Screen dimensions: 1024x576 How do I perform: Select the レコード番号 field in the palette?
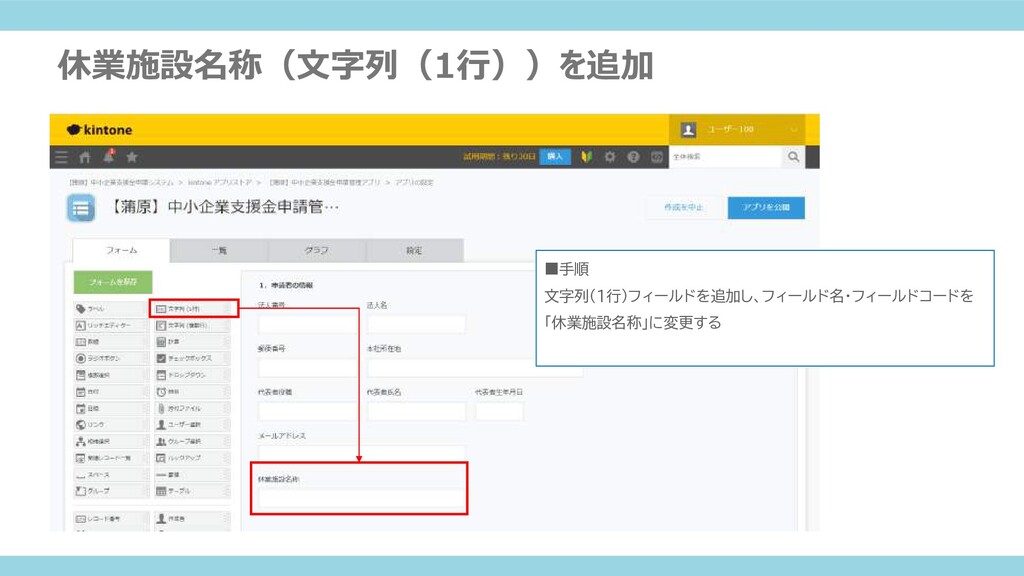112,519
